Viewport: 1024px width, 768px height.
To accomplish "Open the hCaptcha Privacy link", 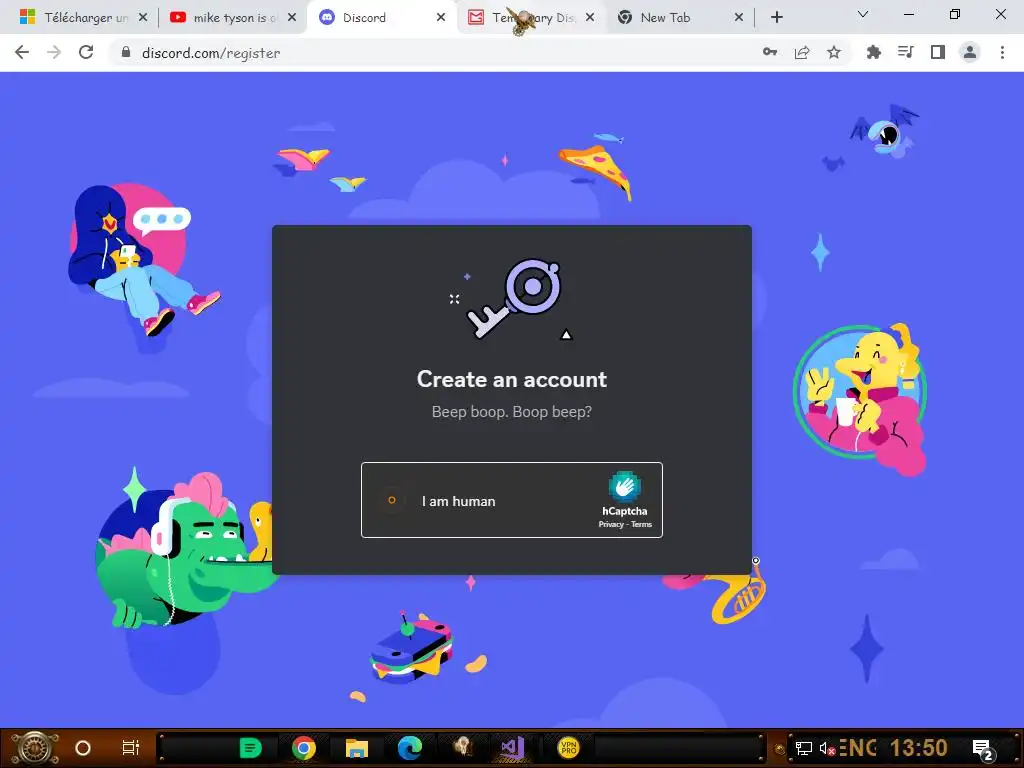I will [611, 524].
